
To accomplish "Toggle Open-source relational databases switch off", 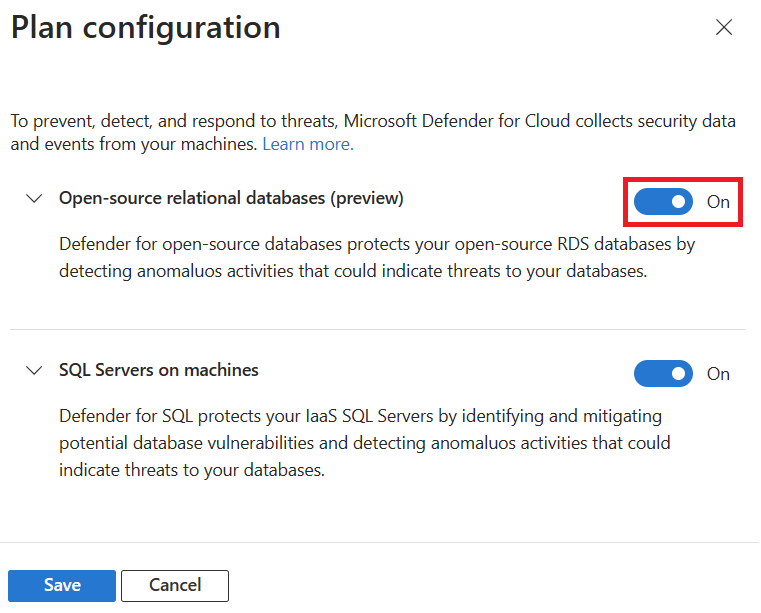I will click(663, 201).
